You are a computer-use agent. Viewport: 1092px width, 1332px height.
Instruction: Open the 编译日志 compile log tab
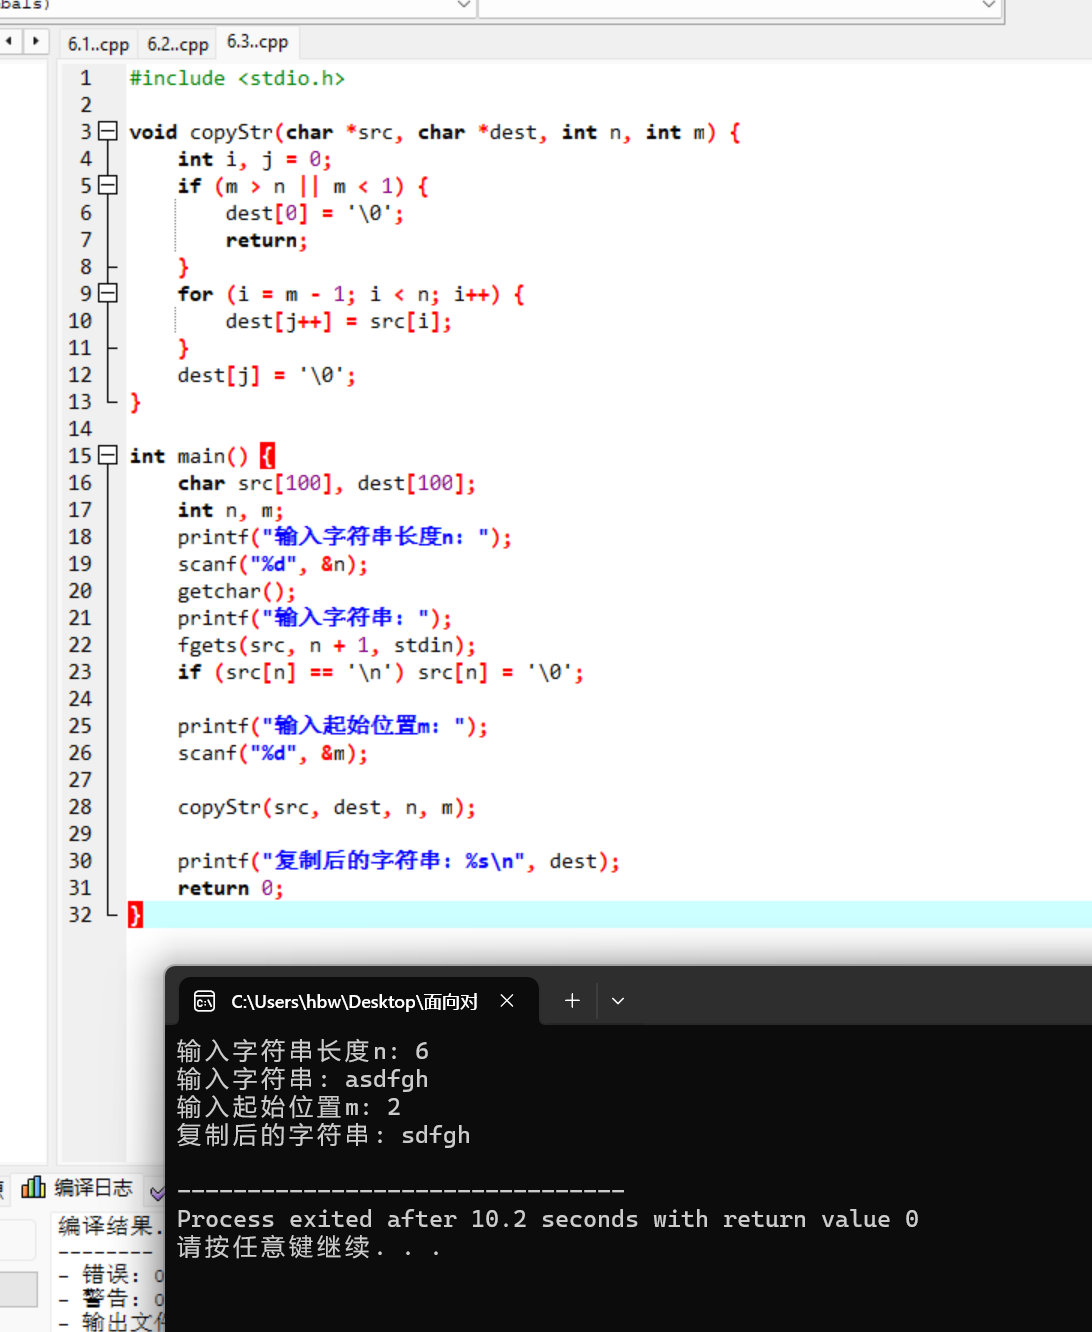[x=93, y=1187]
